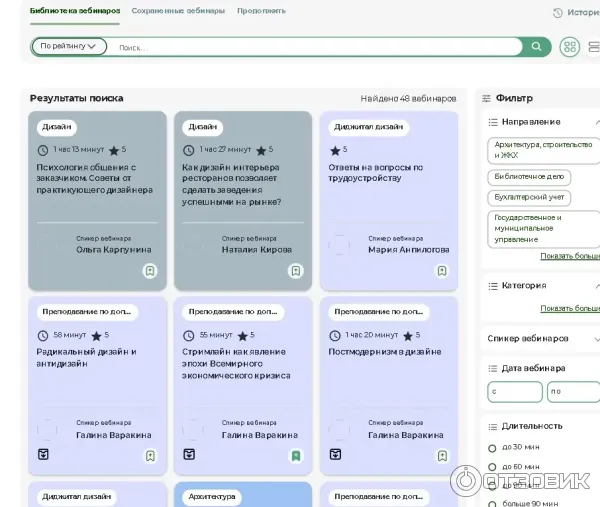This screenshot has width=600, height=507.
Task: Bookmark the Ольга Картунина webinar card
Action: pyautogui.click(x=150, y=271)
